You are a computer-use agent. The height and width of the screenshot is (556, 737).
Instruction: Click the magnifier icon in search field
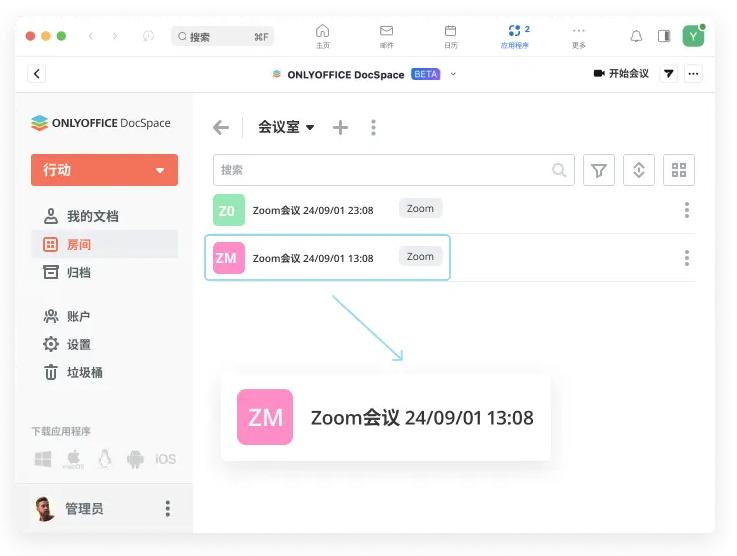(559, 170)
